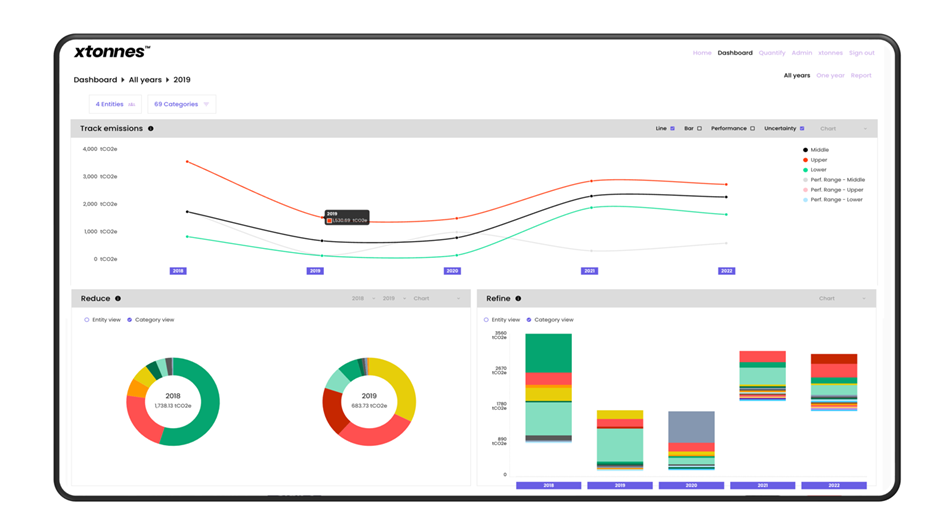Click the Sign out link
The image size is (940, 529).
pos(861,53)
